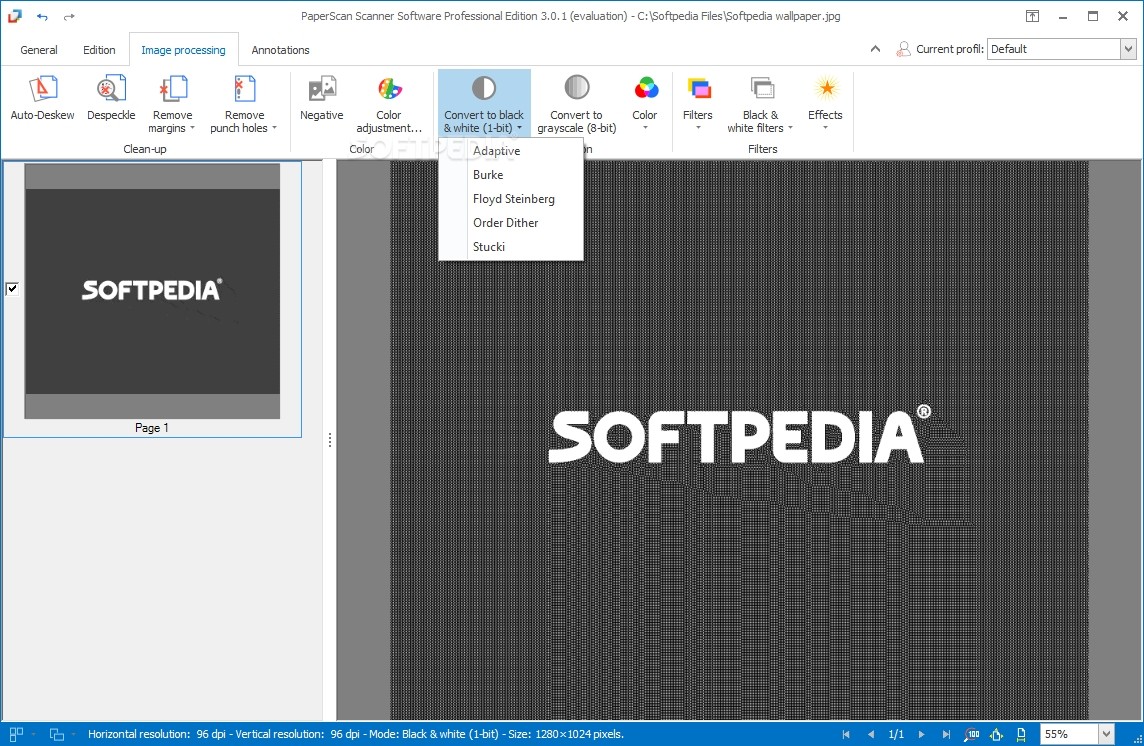Viewport: 1144px width, 746px height.
Task: Expand the Effects dropdown arrow
Action: click(825, 128)
